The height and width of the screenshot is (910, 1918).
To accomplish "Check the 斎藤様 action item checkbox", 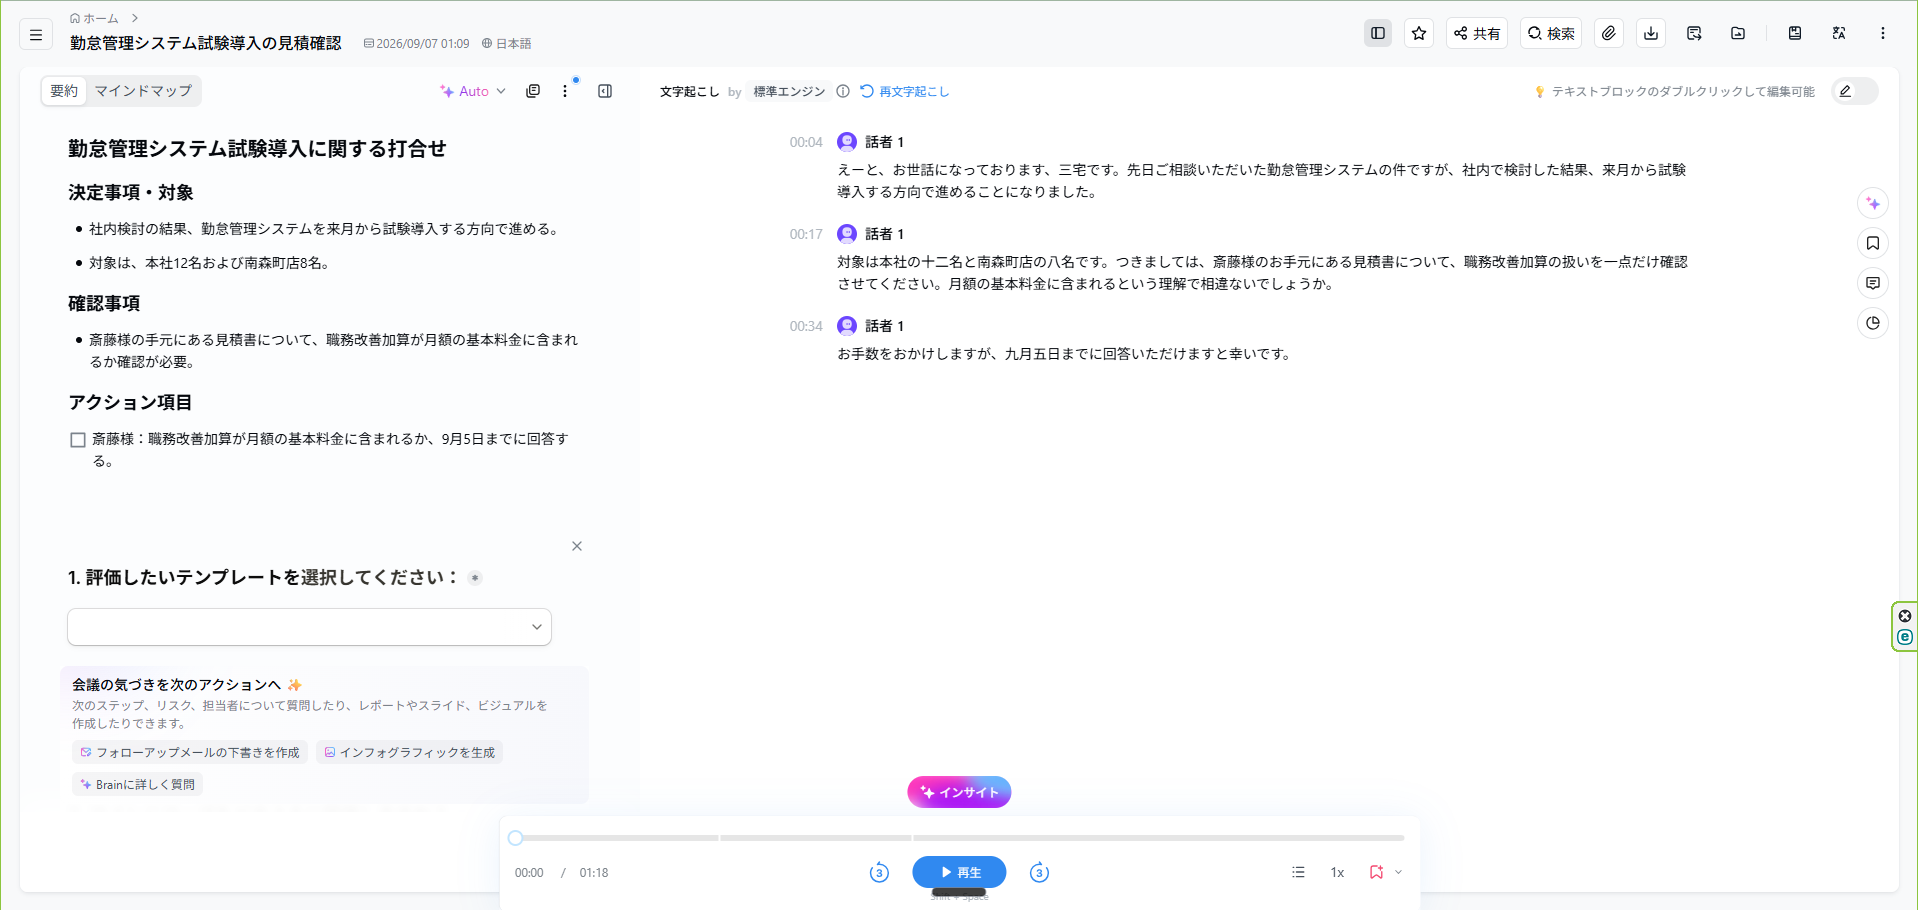I will pos(78,440).
